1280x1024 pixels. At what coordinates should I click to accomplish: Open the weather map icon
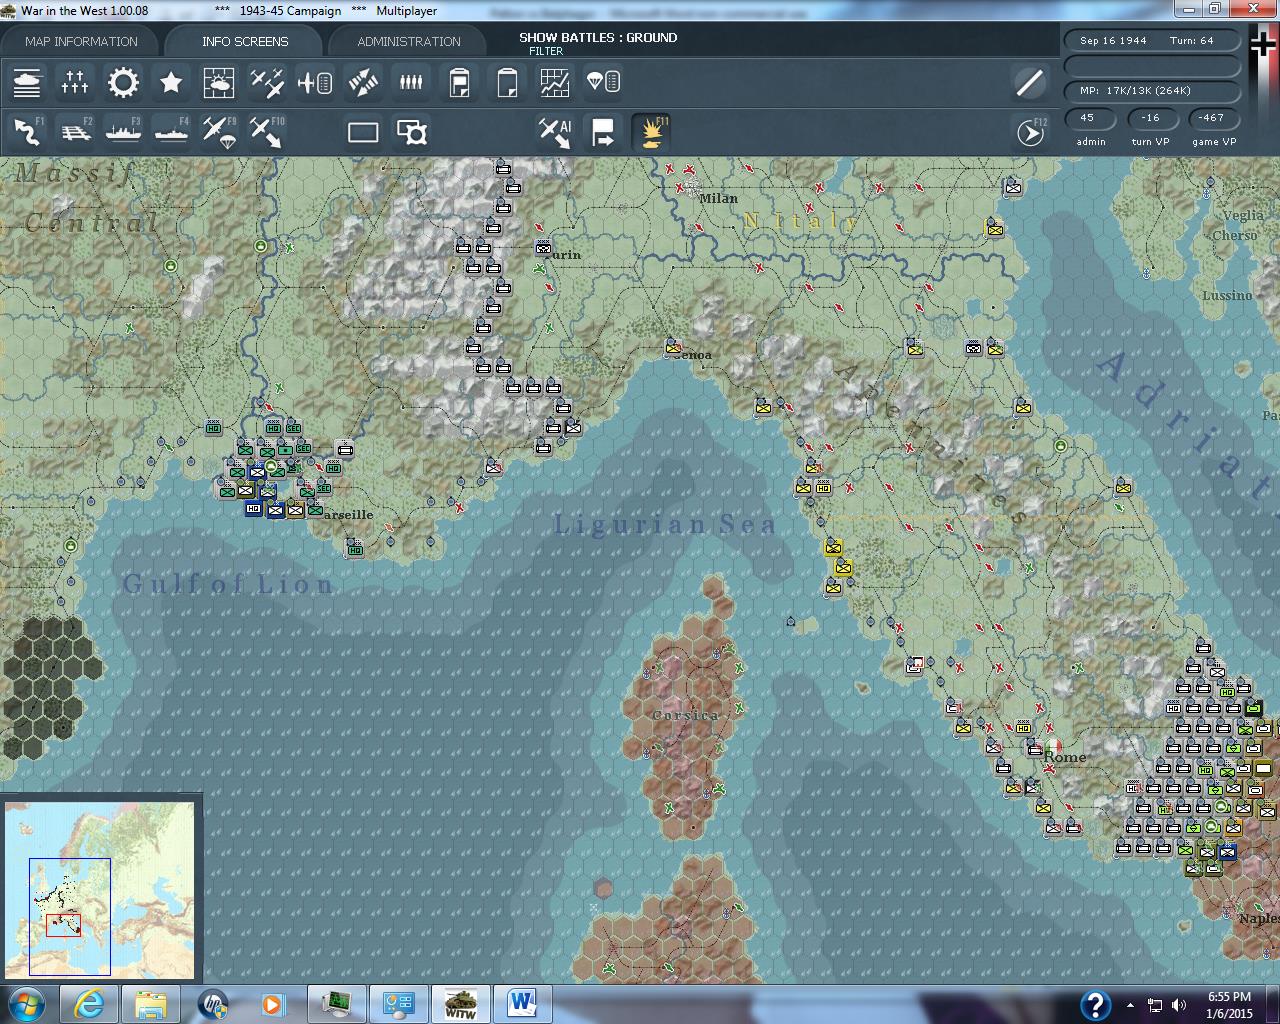point(219,82)
